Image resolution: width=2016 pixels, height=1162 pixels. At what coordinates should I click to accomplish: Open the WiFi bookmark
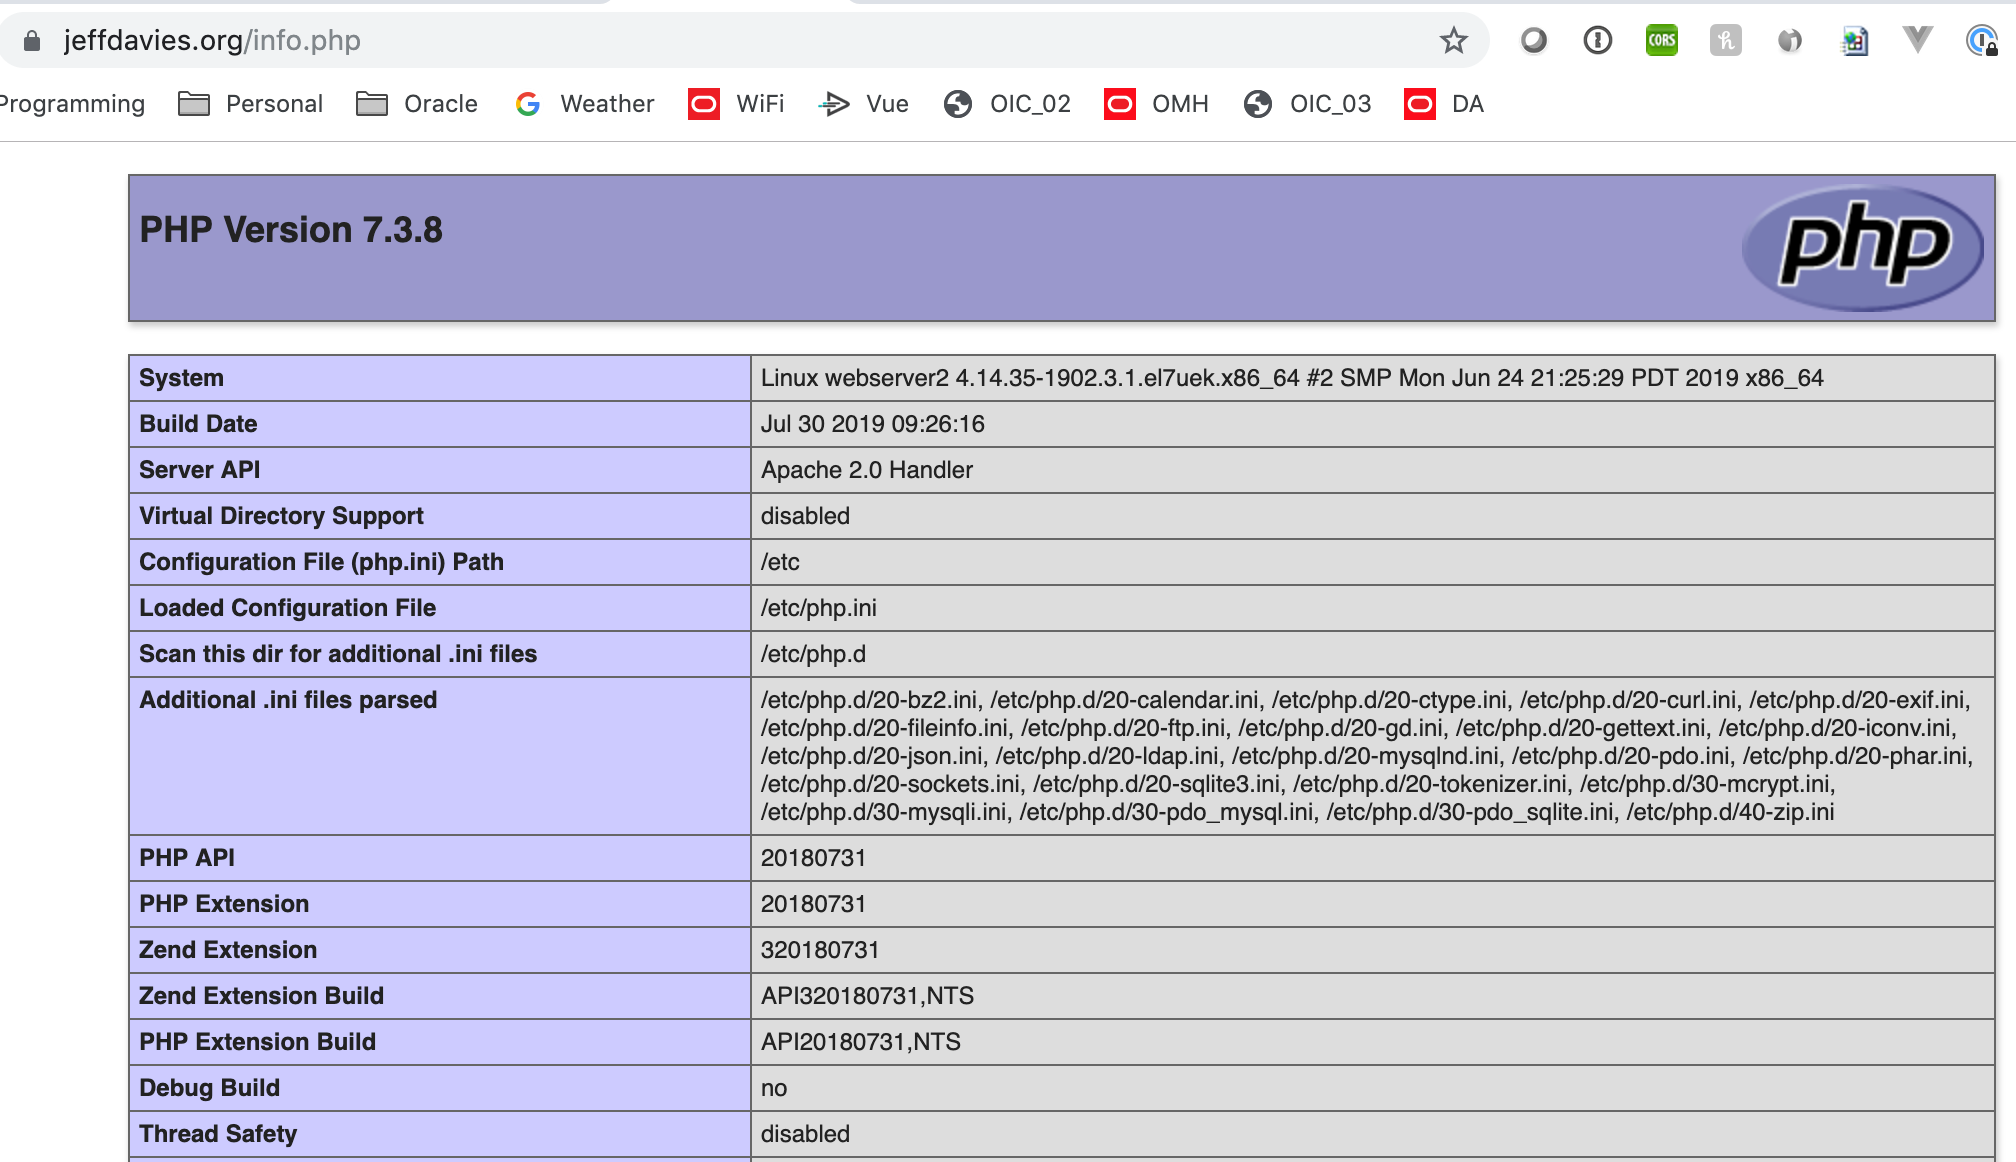[736, 104]
